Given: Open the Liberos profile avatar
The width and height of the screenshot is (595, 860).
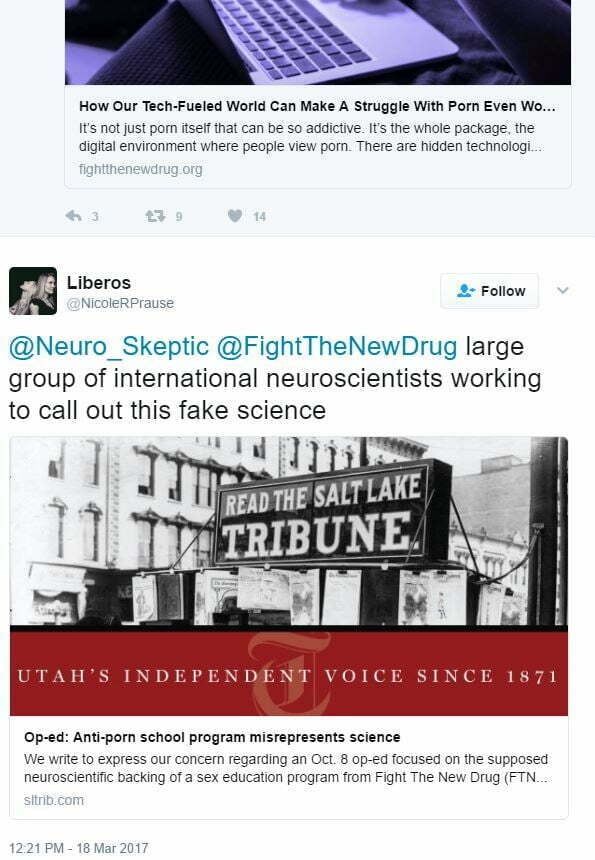Looking at the screenshot, I should [x=33, y=291].
